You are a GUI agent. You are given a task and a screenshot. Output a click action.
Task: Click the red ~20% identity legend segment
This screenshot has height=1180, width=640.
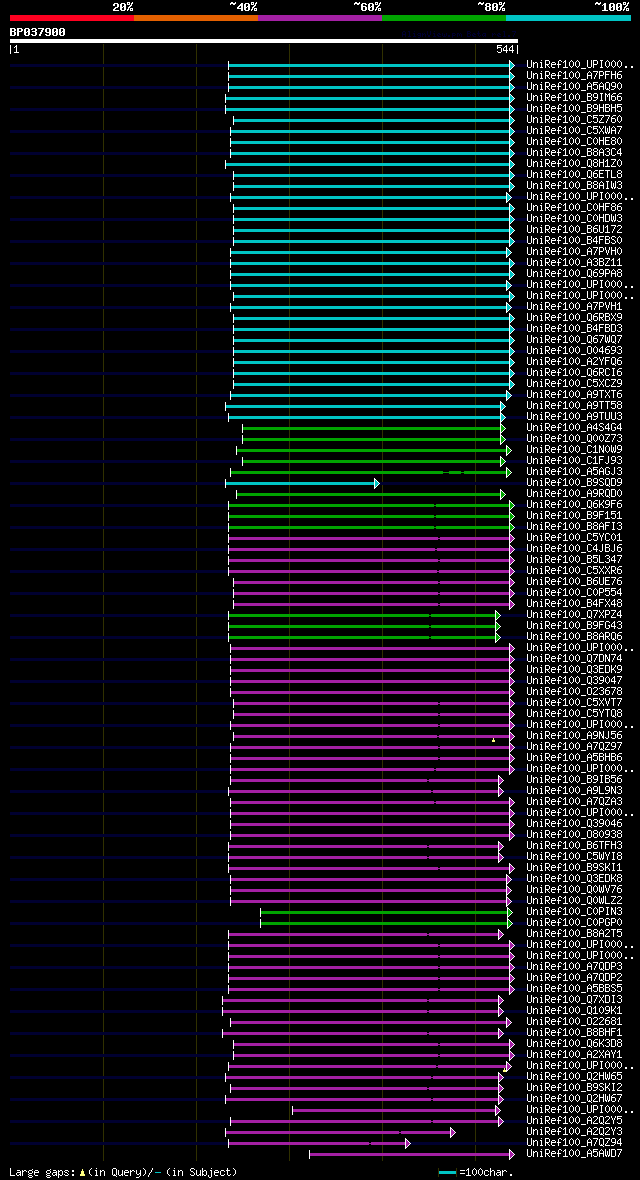[72, 17]
